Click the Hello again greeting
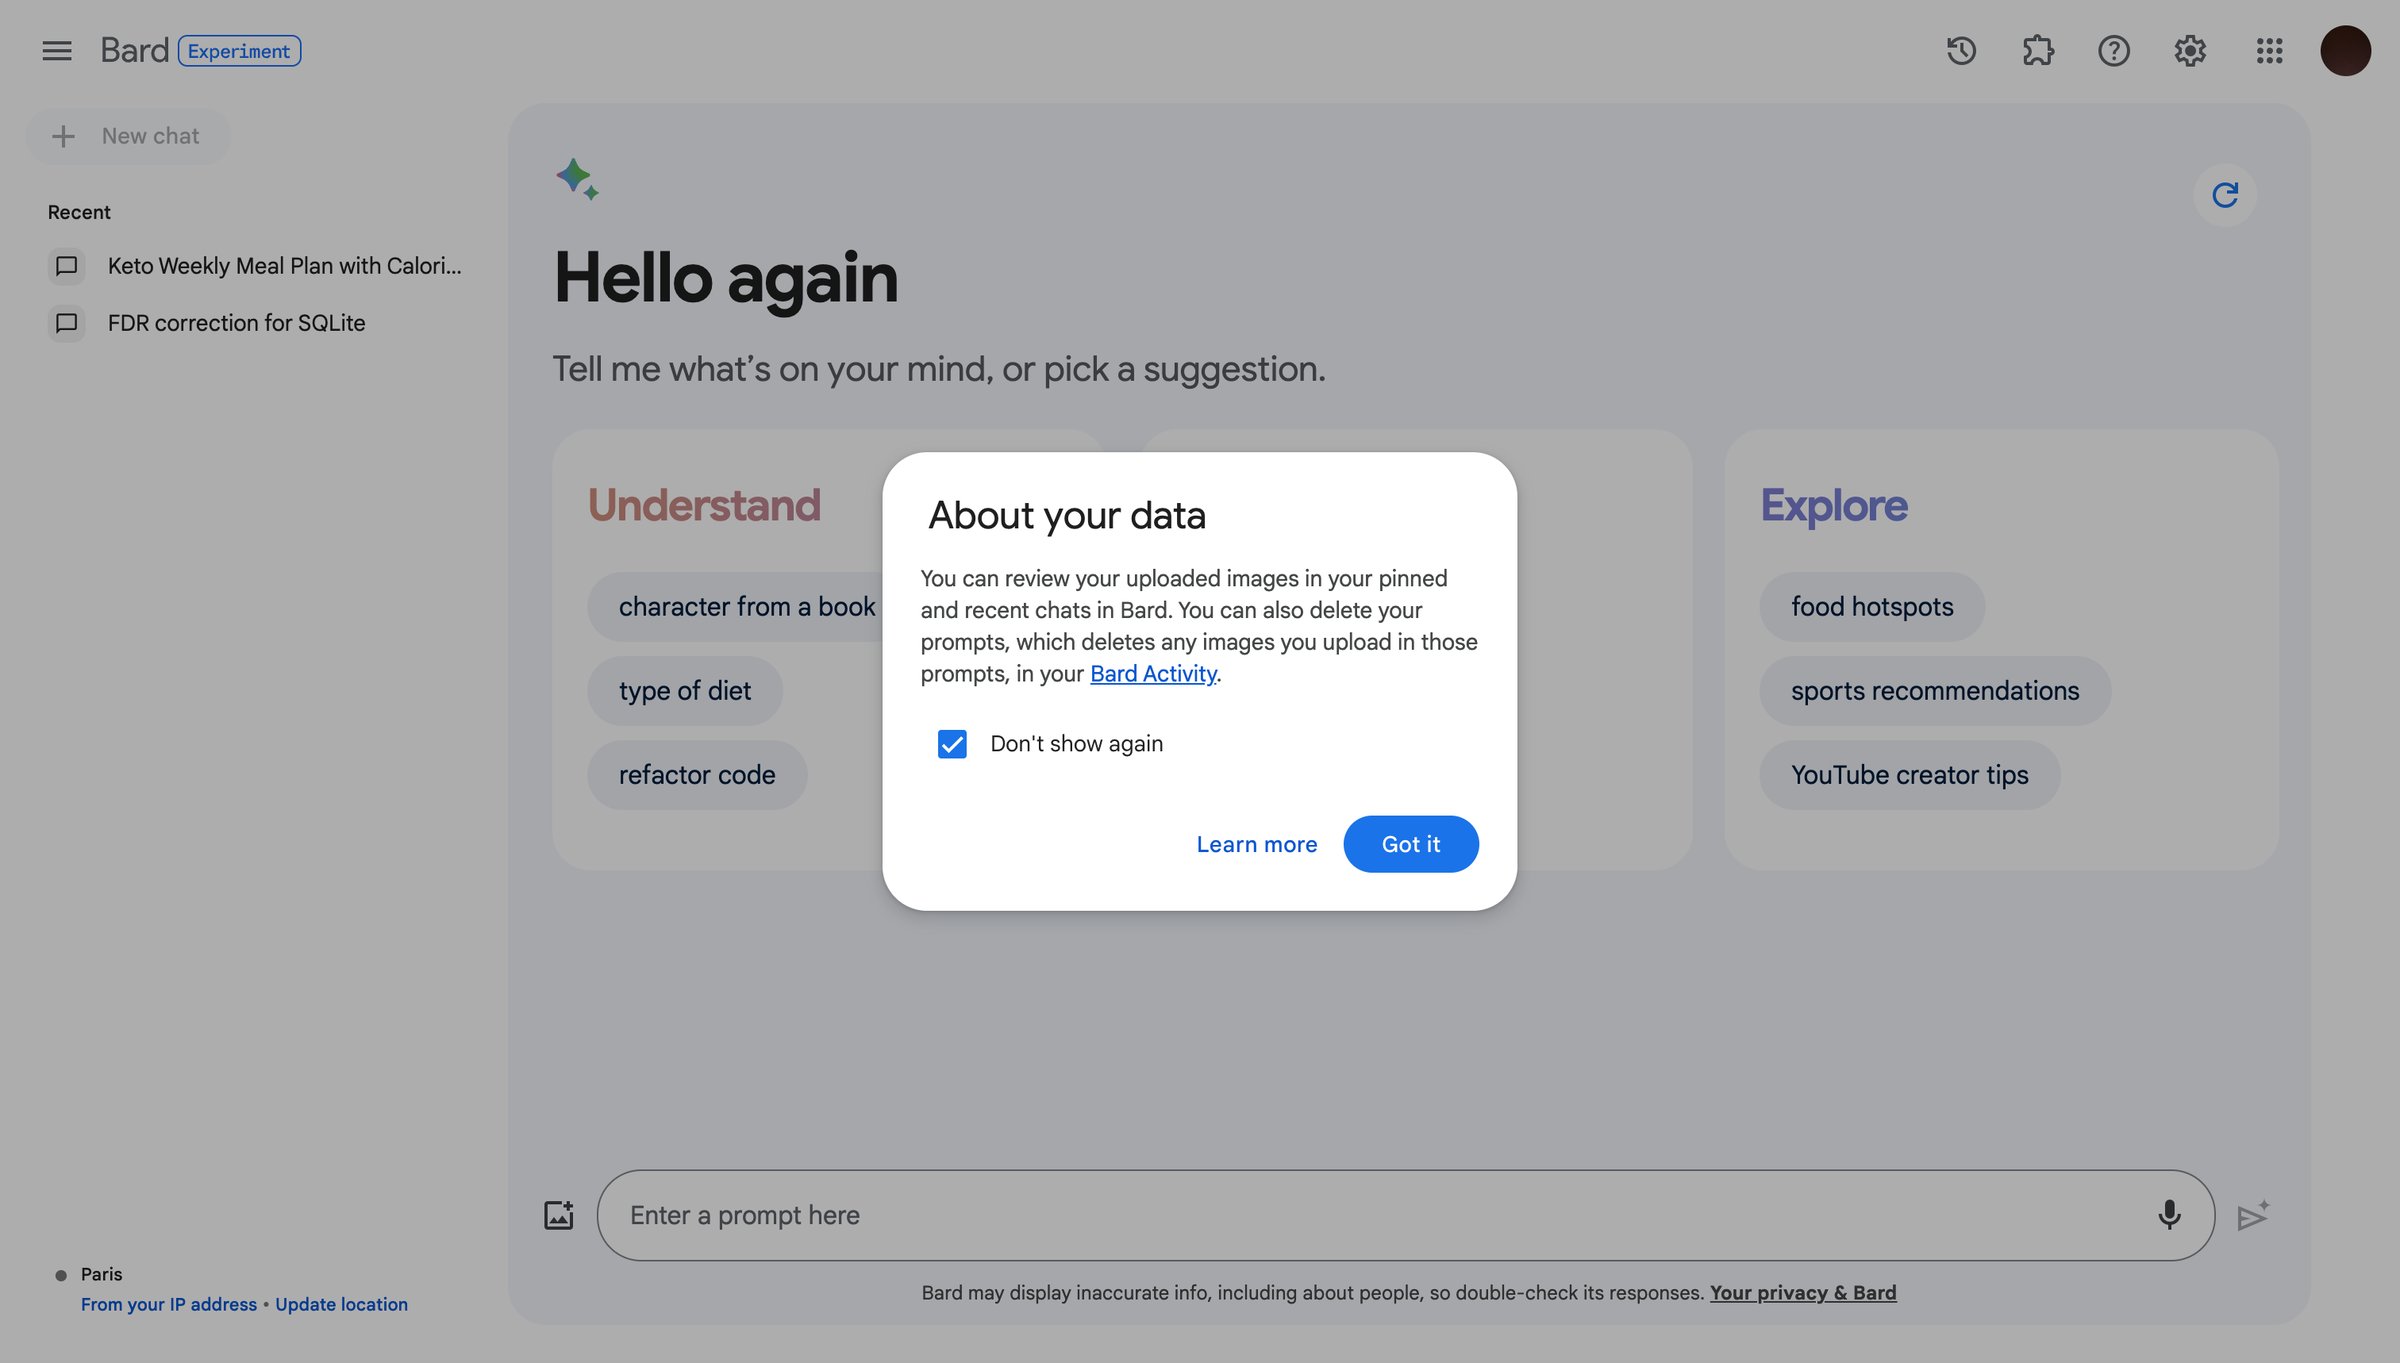Screen dimensions: 2400x1363 coord(726,278)
